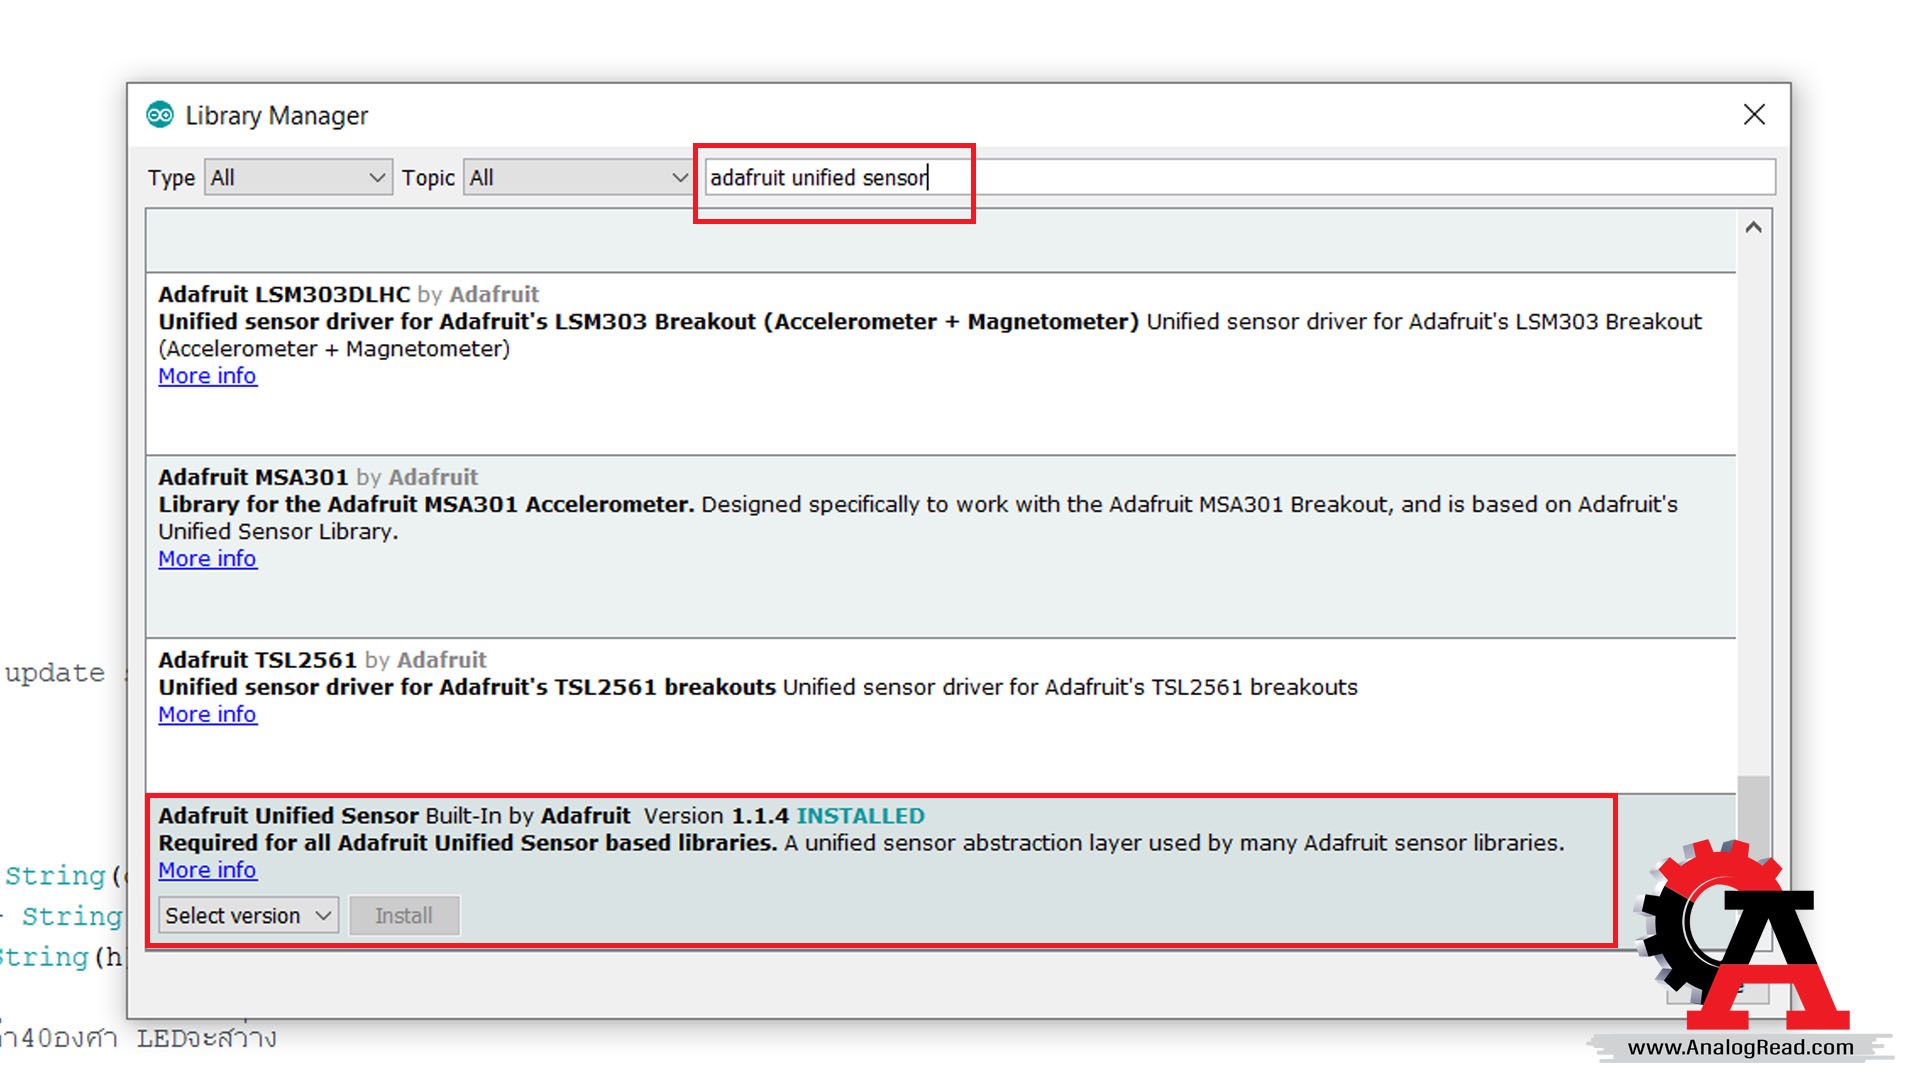The height and width of the screenshot is (1080, 1920).
Task: Click the Library Manager window title
Action: tap(277, 116)
